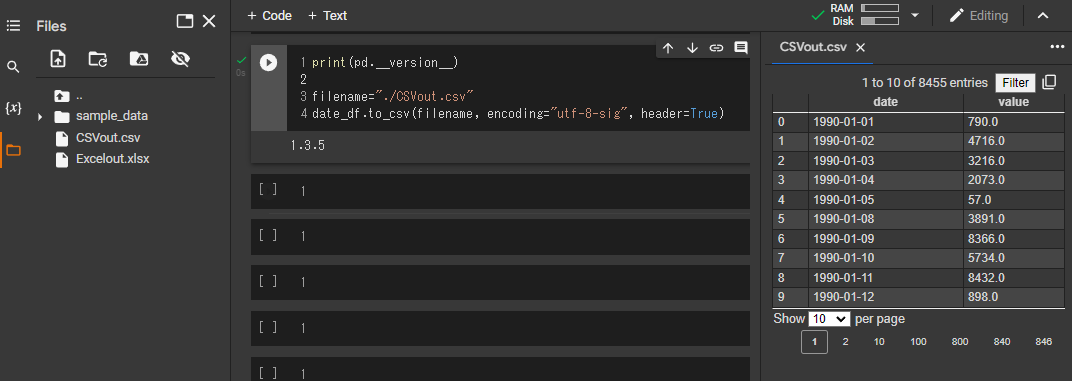Go to page 800 of table
Screen dimensions: 1072x381
pos(960,341)
